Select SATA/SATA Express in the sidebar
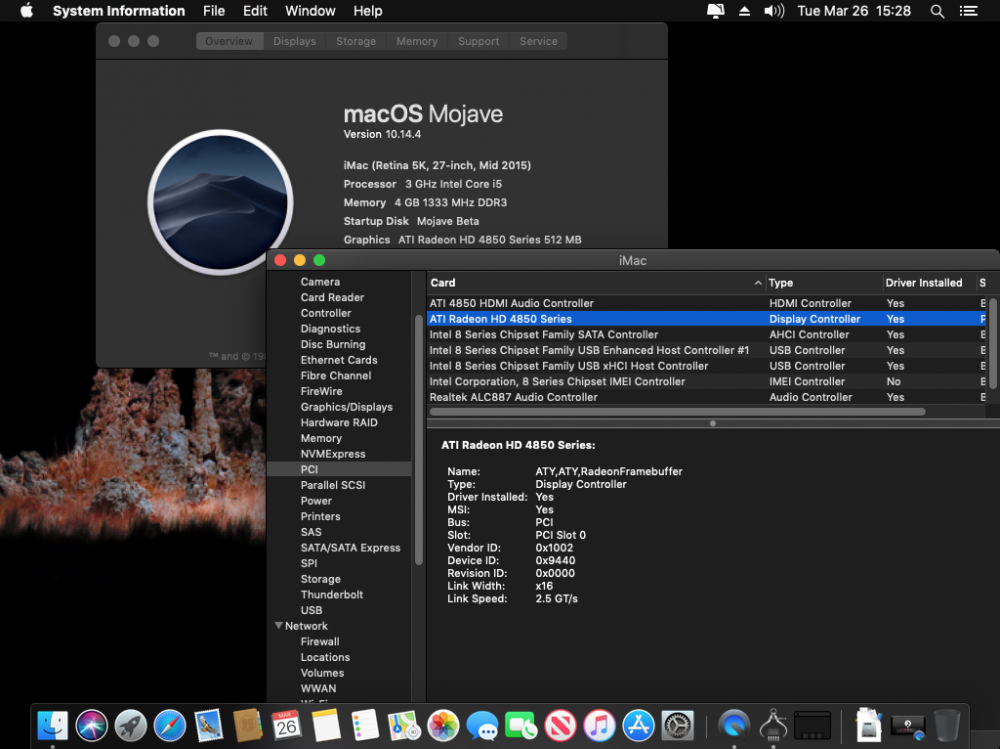The image size is (1000, 749). point(351,547)
